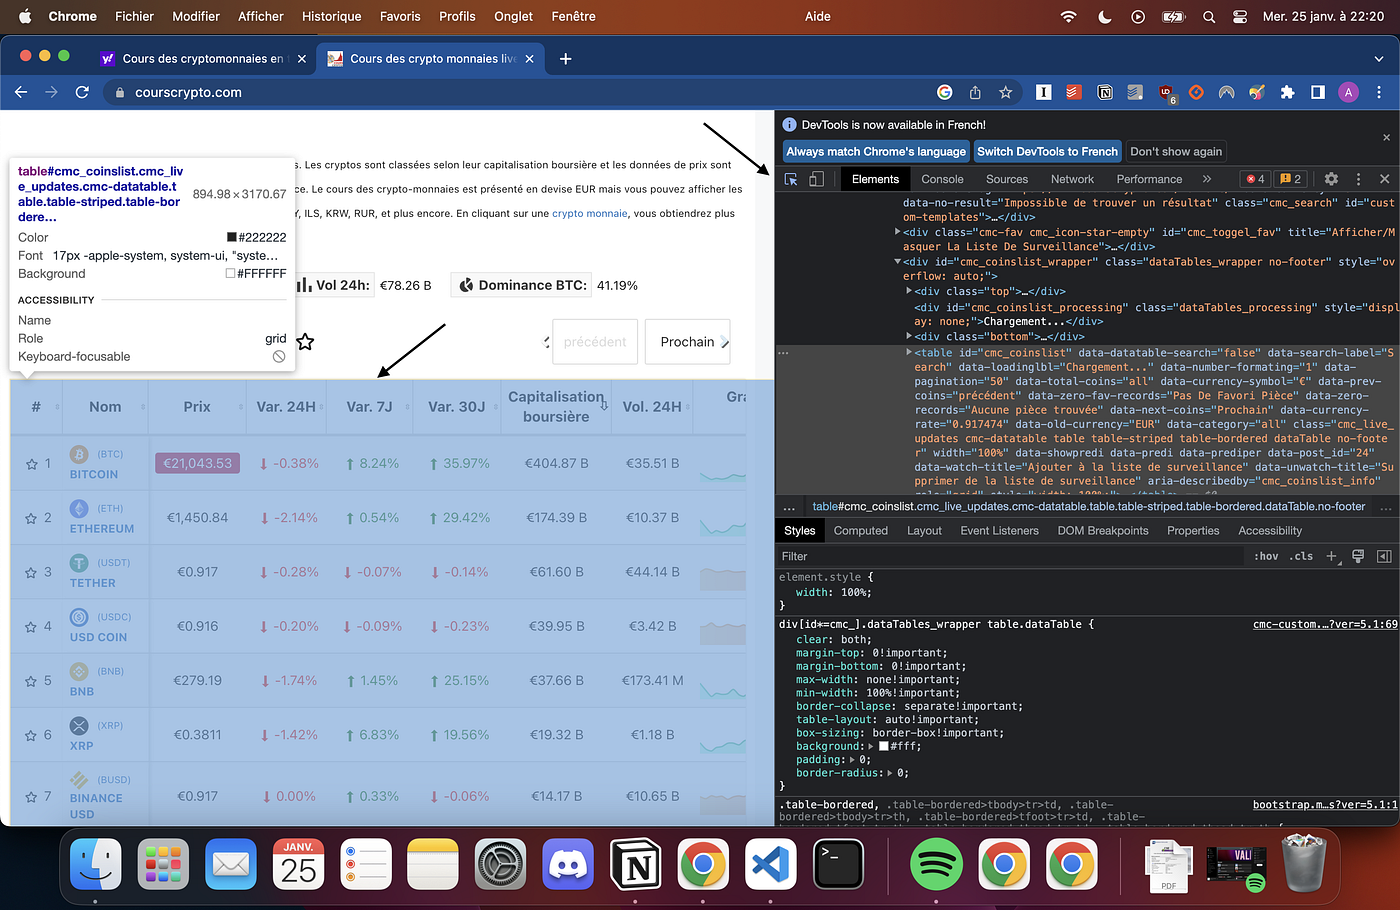The width and height of the screenshot is (1400, 910).
Task: Collapse the cmc_coinslist_wrapper div node
Action: pyautogui.click(x=897, y=262)
